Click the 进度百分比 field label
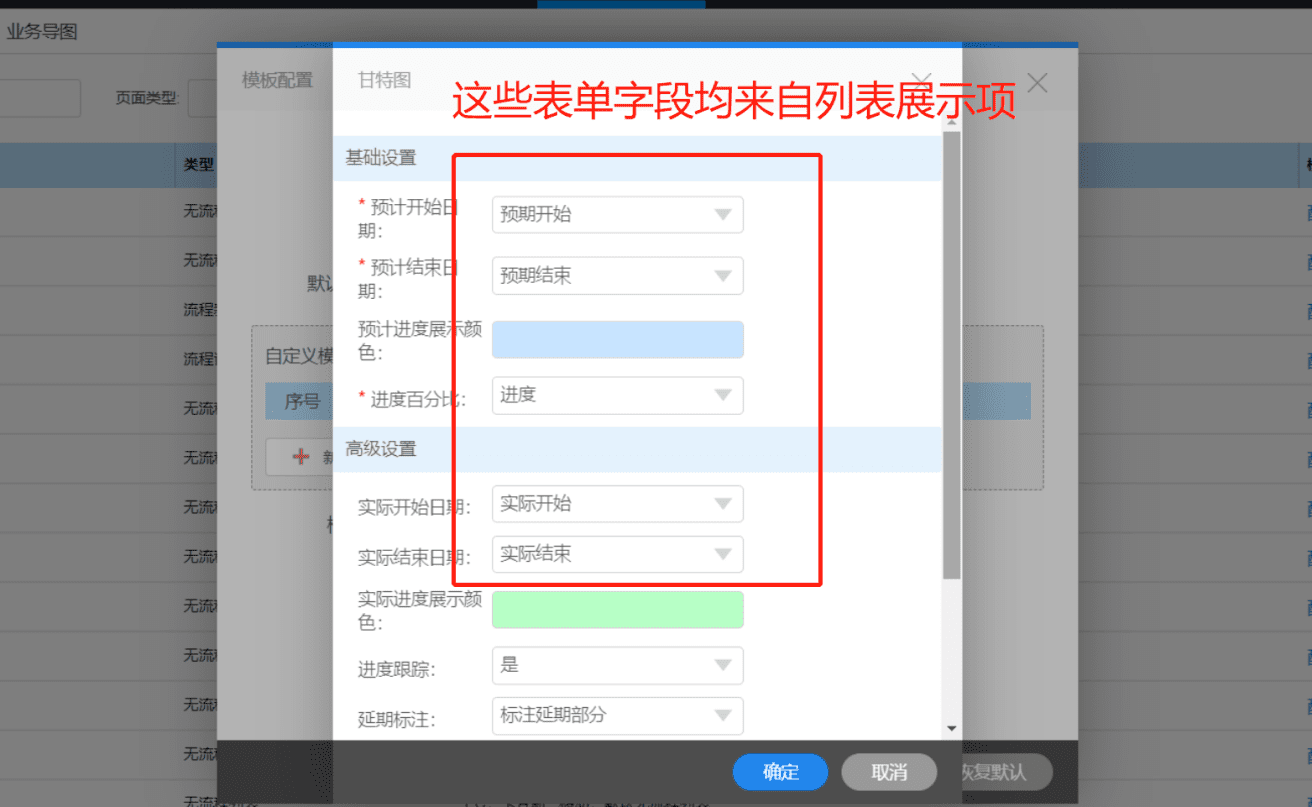Image resolution: width=1312 pixels, height=807 pixels. pyautogui.click(x=413, y=399)
